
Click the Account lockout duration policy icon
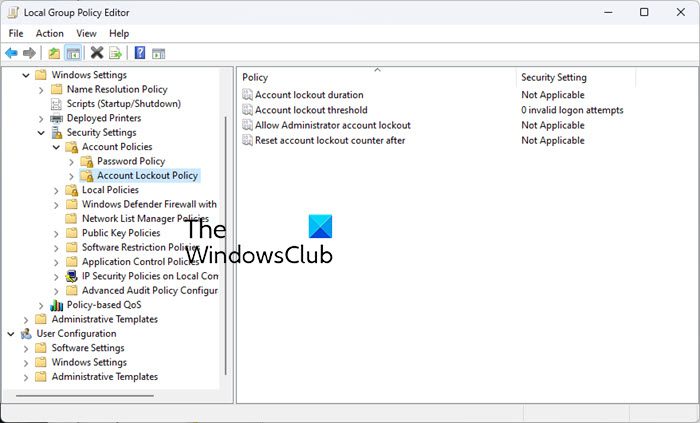247,95
